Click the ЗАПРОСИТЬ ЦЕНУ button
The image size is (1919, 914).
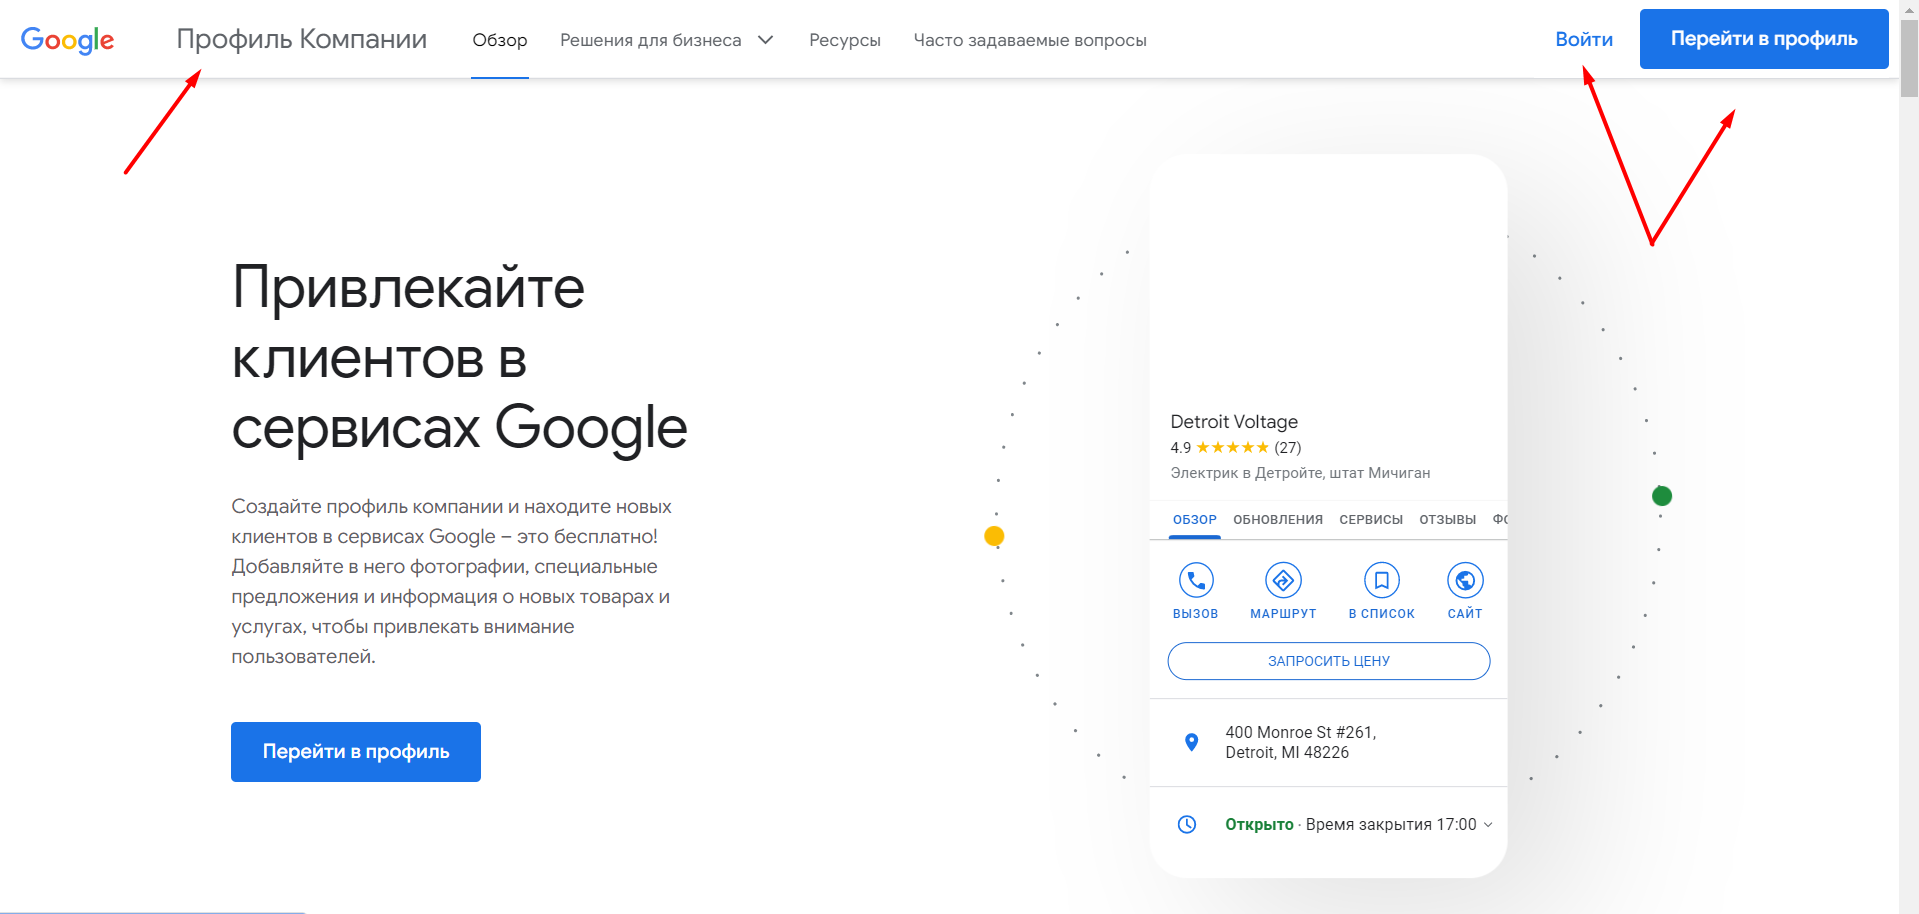point(1329,661)
